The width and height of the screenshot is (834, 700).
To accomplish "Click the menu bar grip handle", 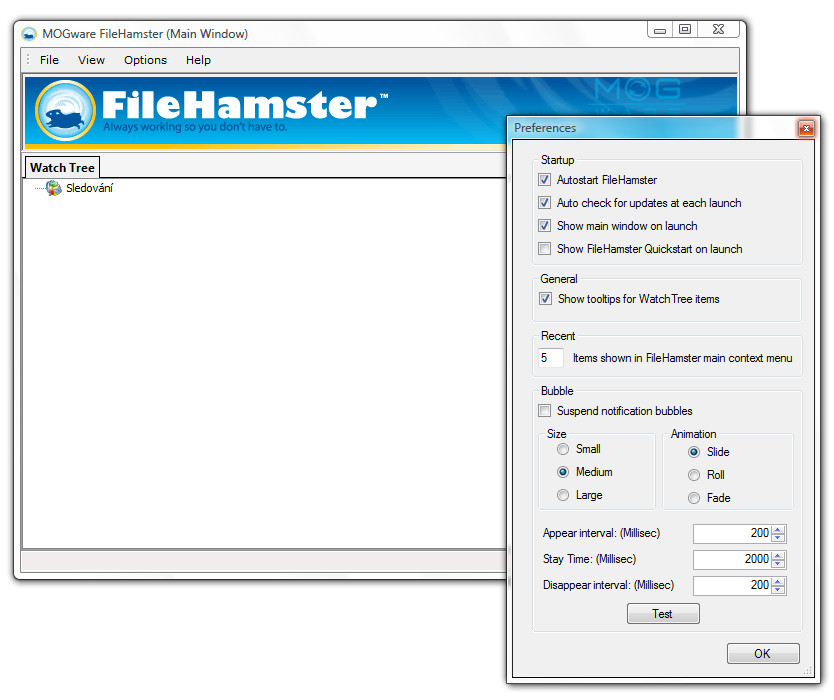I will [x=28, y=60].
